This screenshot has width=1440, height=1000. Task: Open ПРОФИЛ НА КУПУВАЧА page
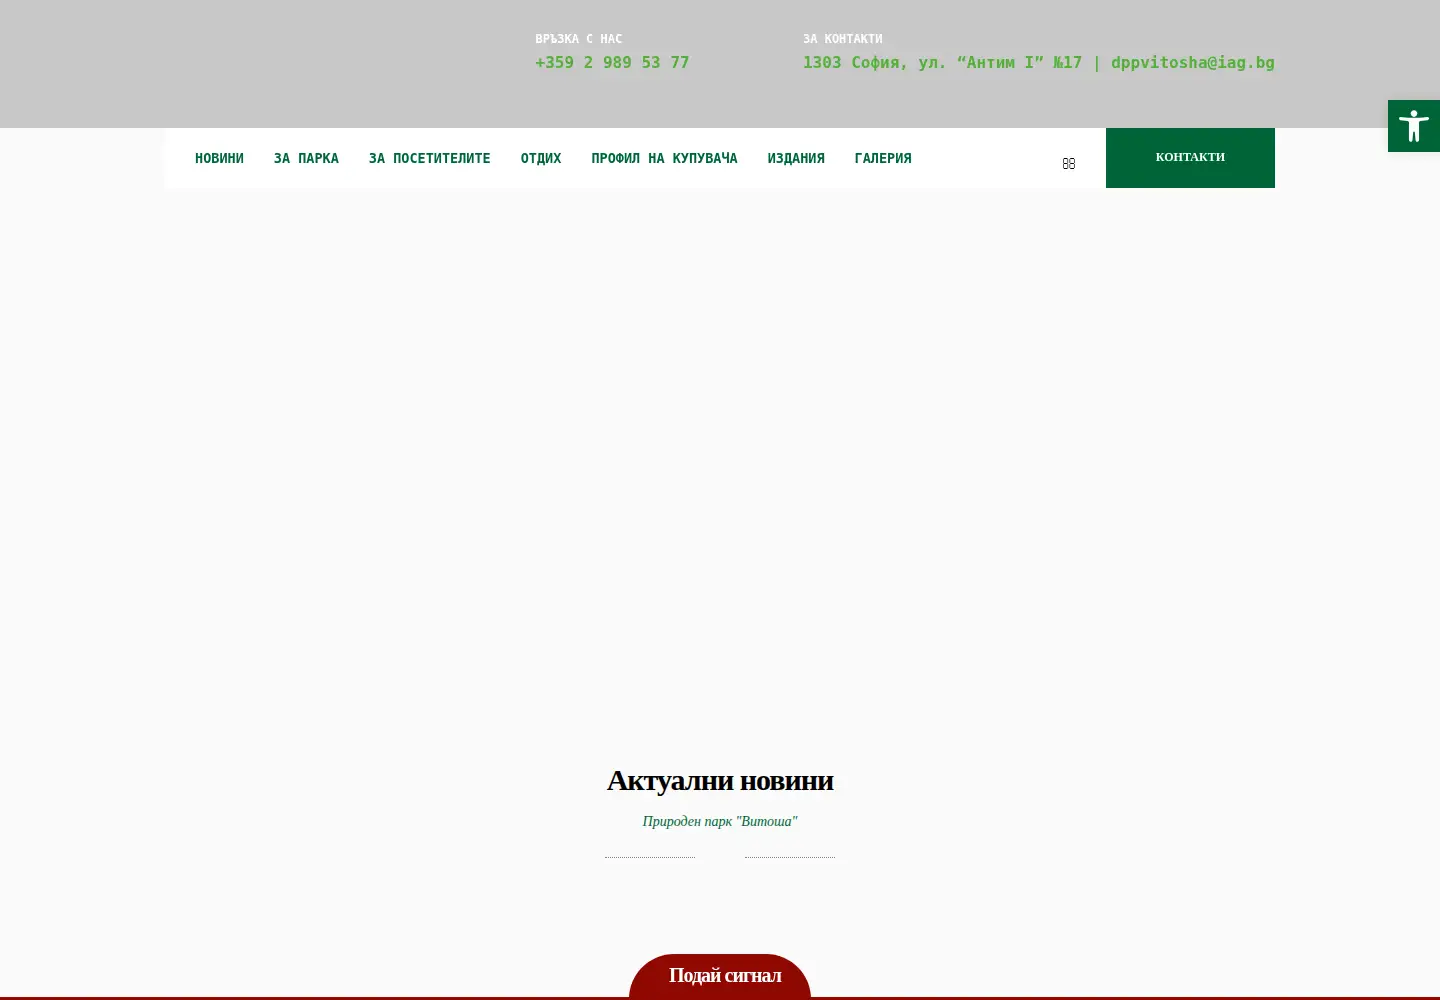pyautogui.click(x=664, y=158)
